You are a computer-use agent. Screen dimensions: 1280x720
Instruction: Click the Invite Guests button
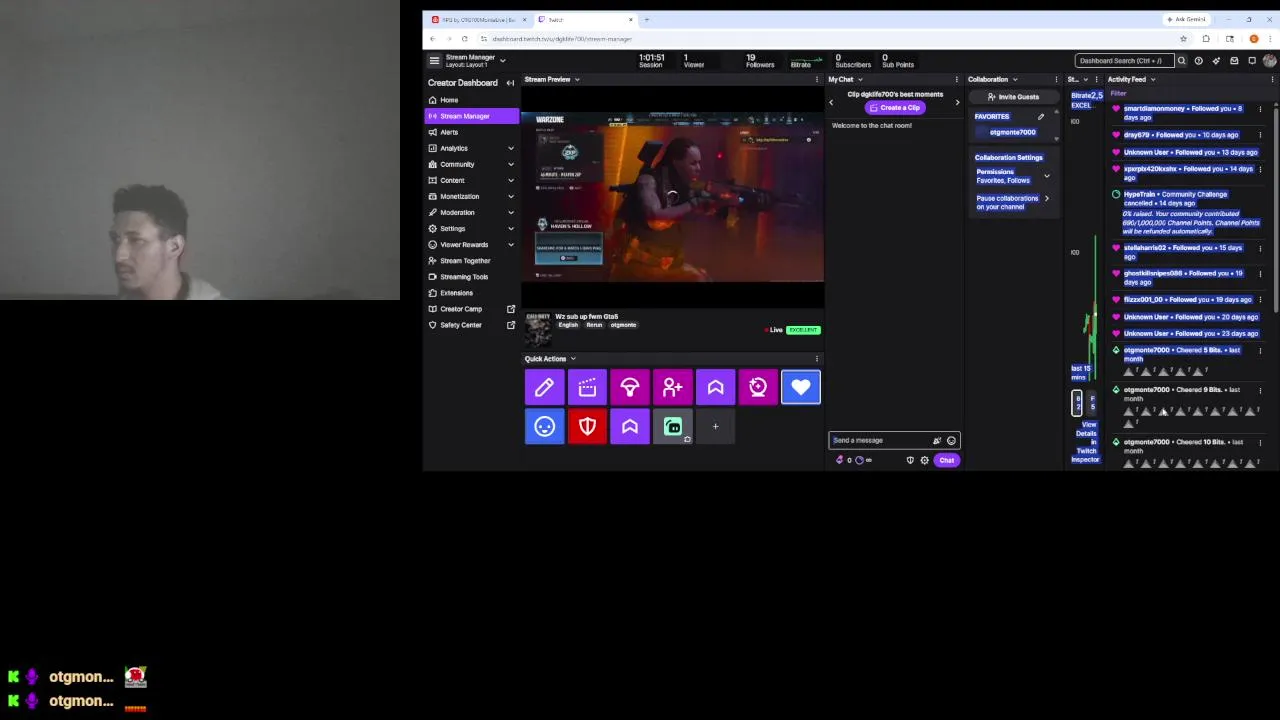[x=1013, y=97]
